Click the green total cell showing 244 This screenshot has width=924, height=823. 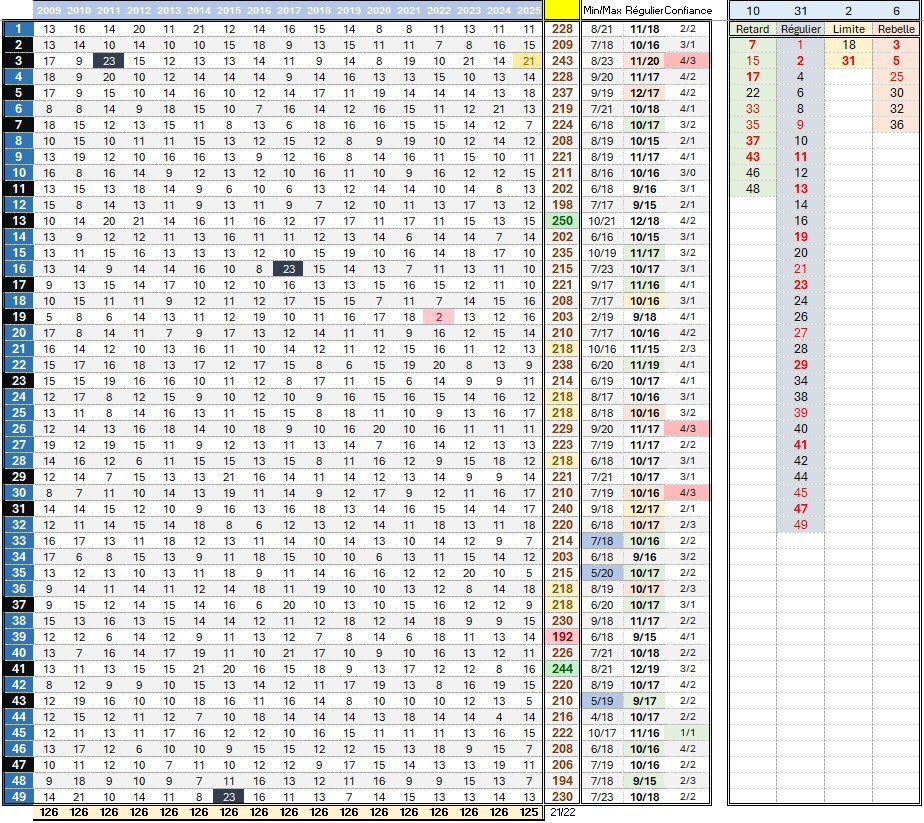pyautogui.click(x=563, y=668)
